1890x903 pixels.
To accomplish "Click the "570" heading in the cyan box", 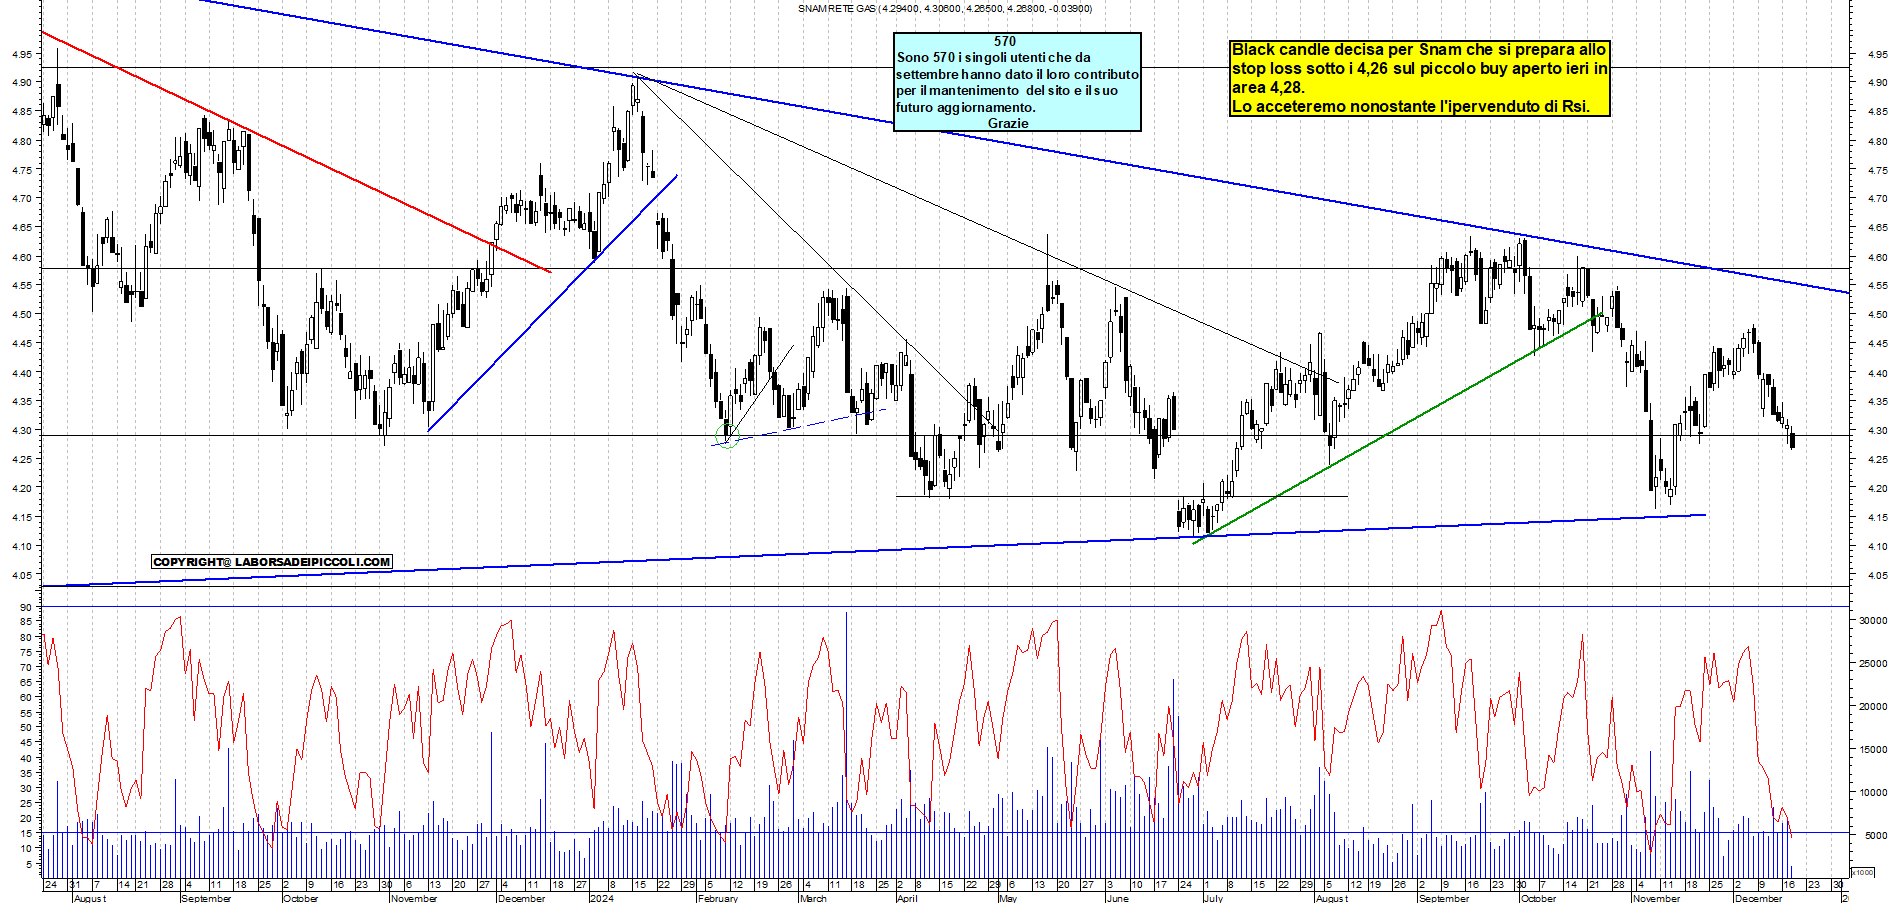I will click(x=1005, y=41).
